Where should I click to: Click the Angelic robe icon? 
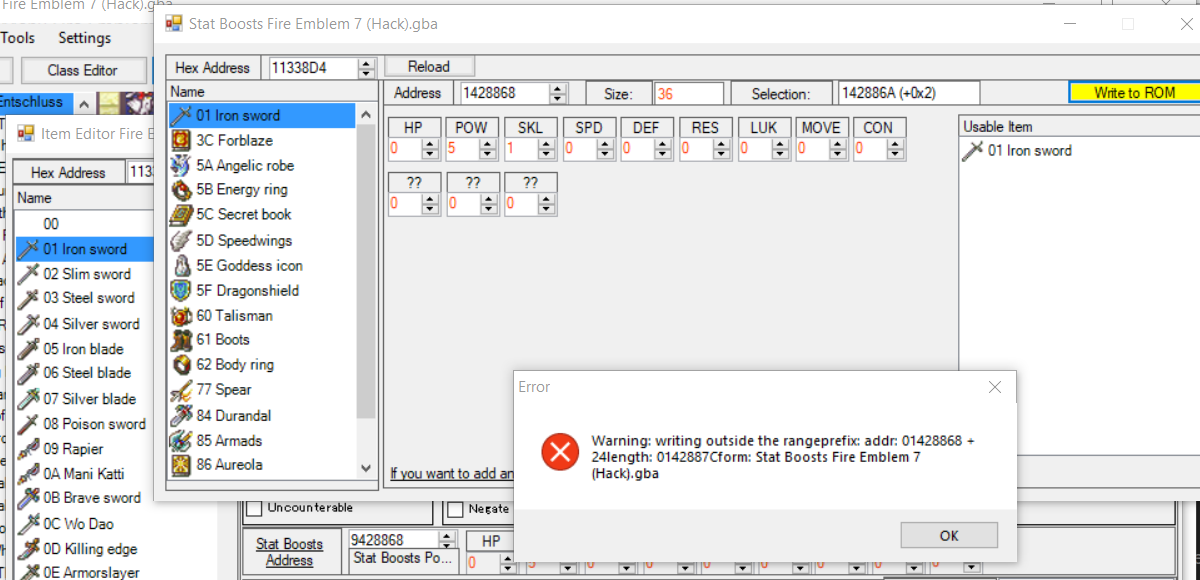[181, 165]
